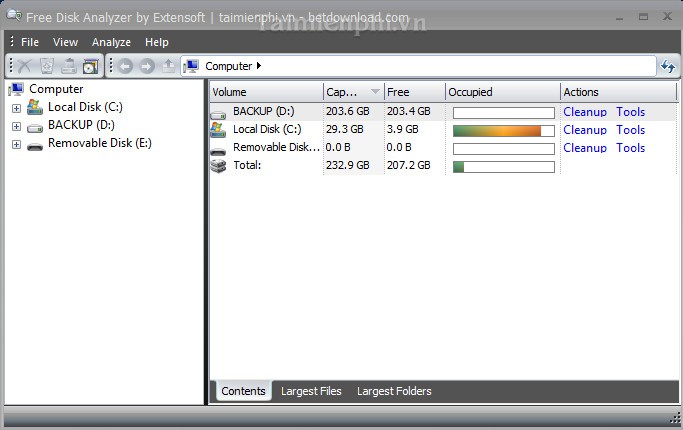Click the resize grip in the status bar

point(674,419)
